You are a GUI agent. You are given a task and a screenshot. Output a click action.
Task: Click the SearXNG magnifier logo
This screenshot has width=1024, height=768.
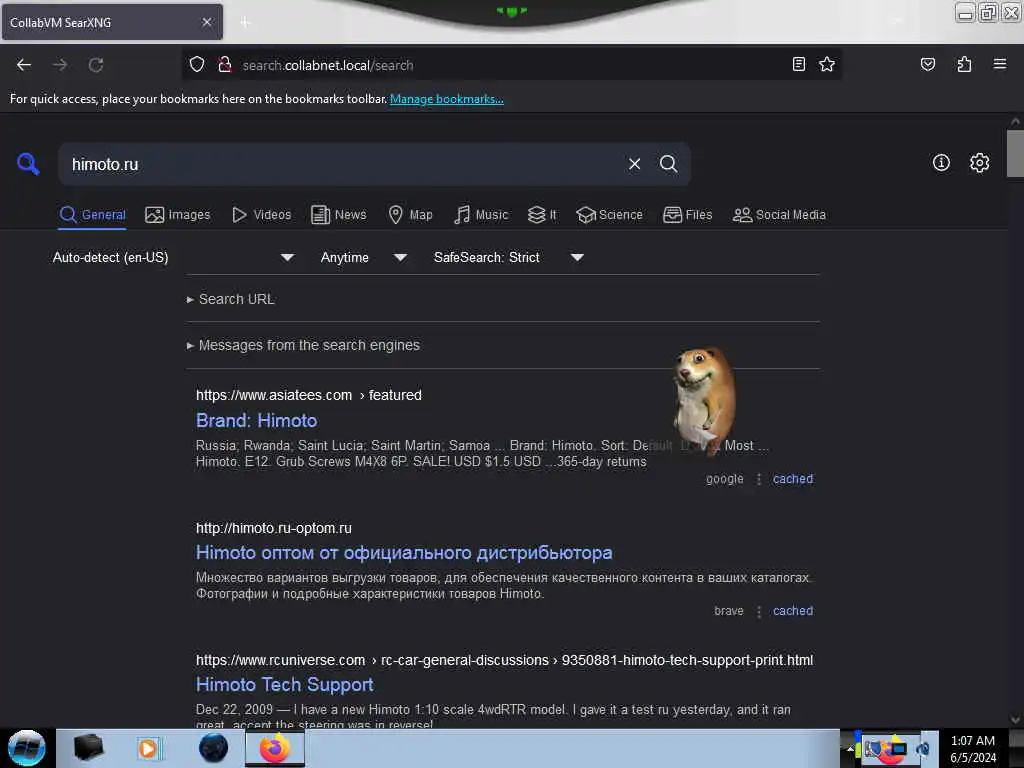(28, 164)
